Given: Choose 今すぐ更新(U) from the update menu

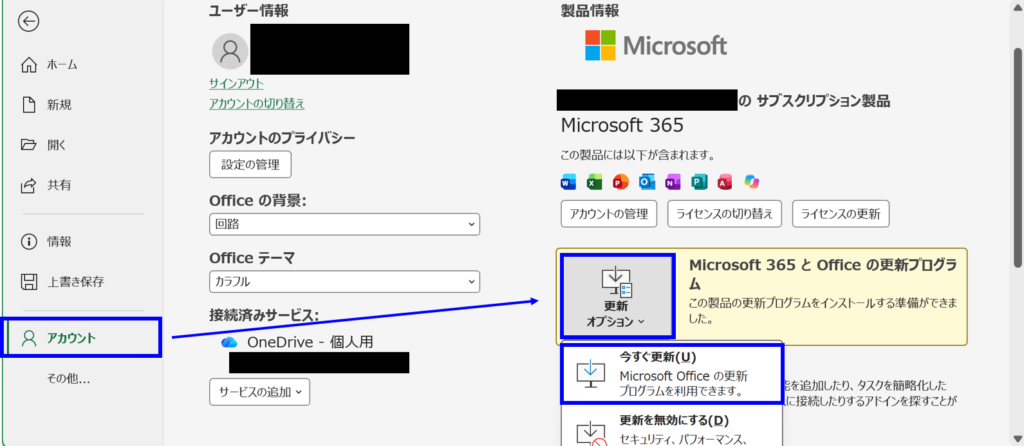Looking at the screenshot, I should [x=671, y=374].
